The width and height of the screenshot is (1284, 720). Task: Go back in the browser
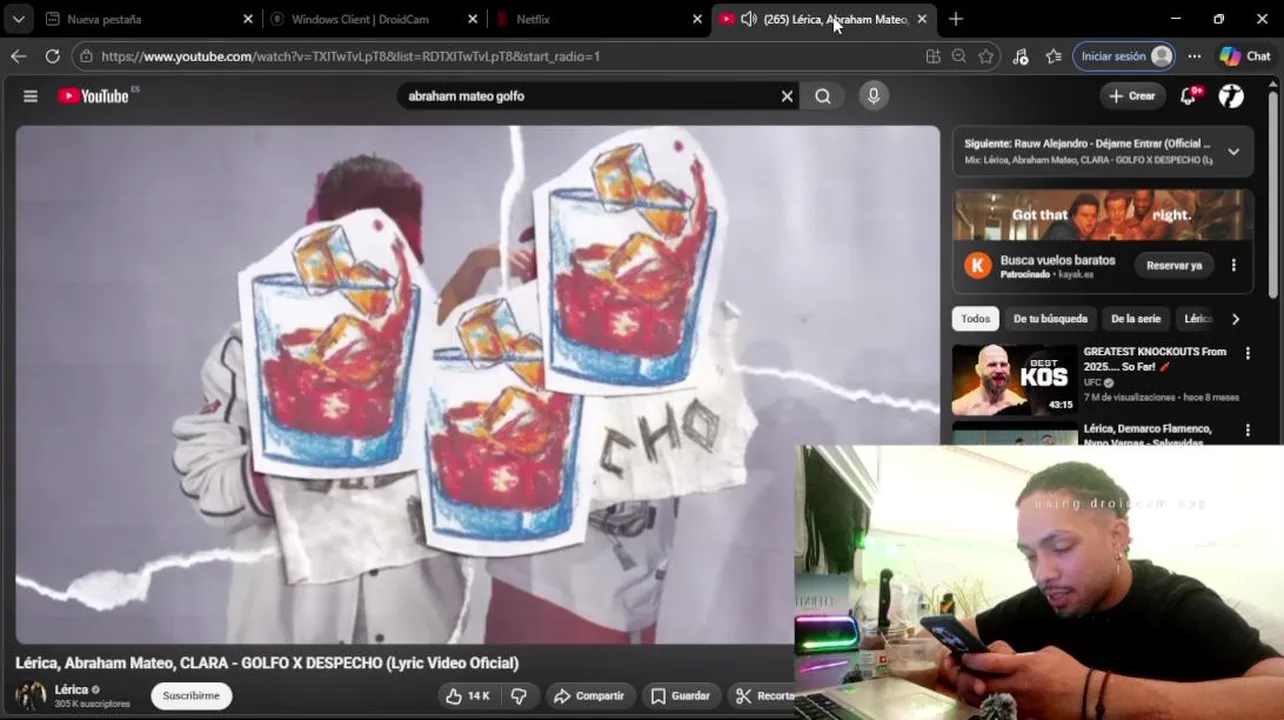[18, 56]
